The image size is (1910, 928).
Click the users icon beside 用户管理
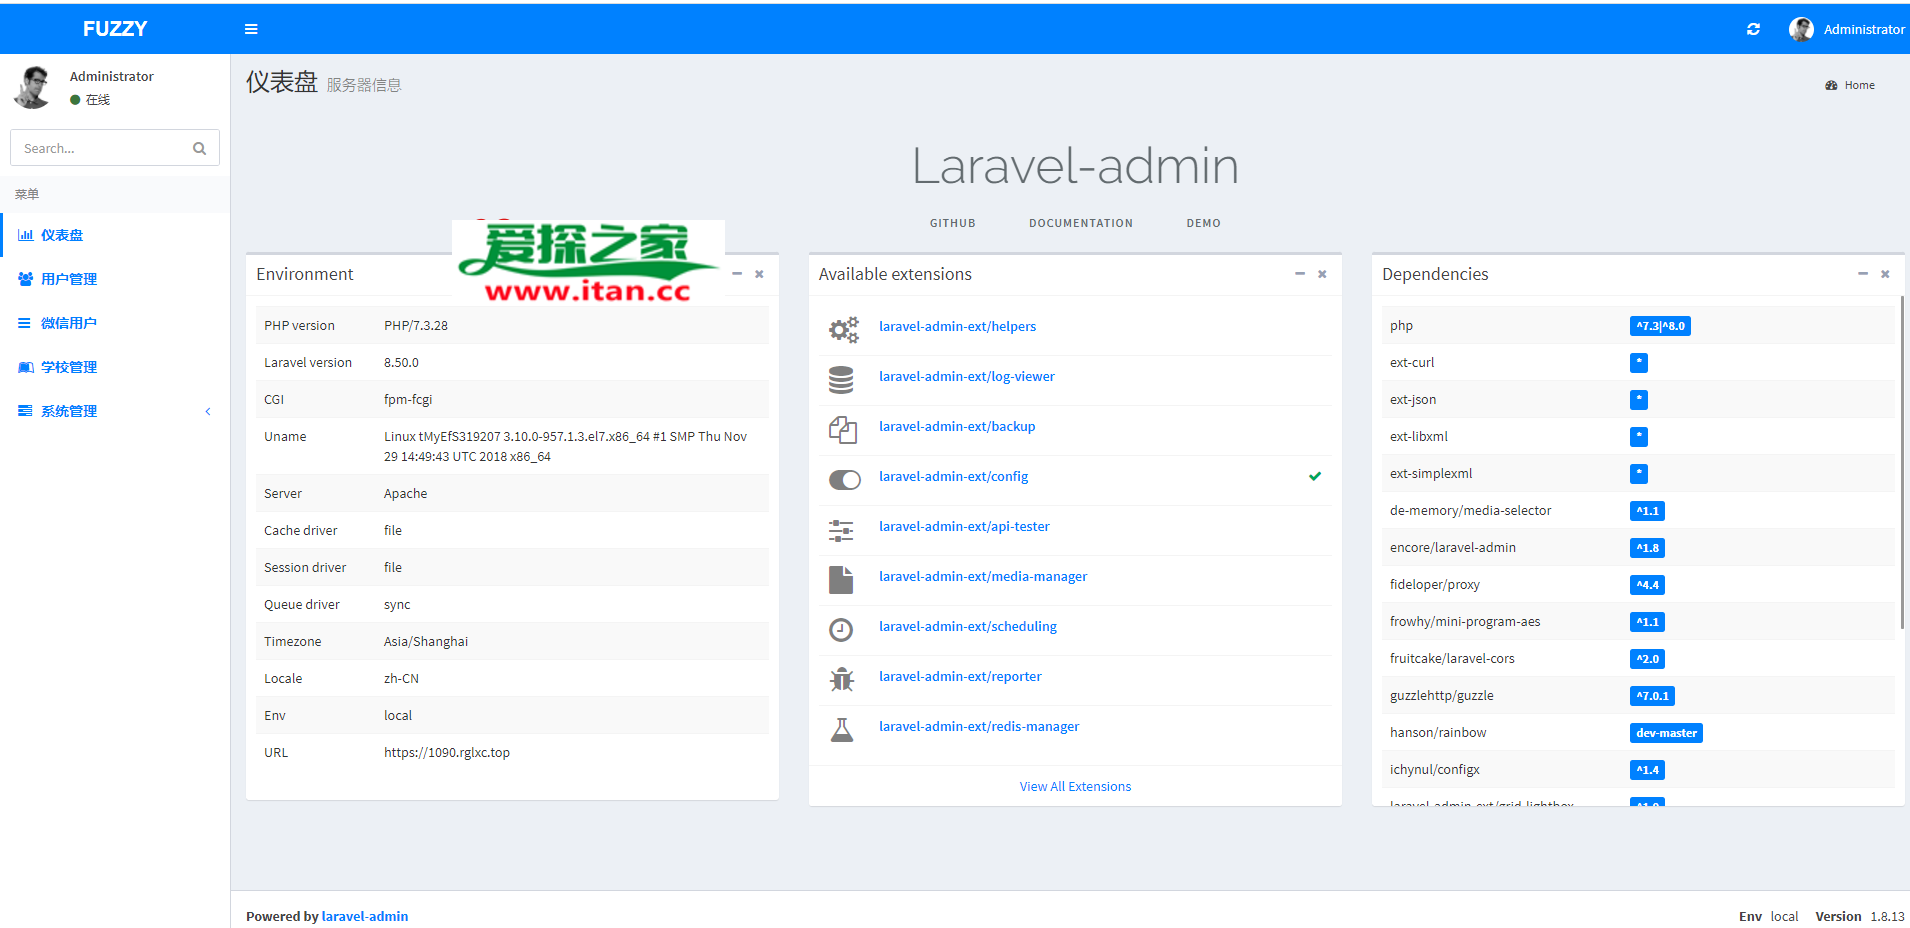click(25, 279)
